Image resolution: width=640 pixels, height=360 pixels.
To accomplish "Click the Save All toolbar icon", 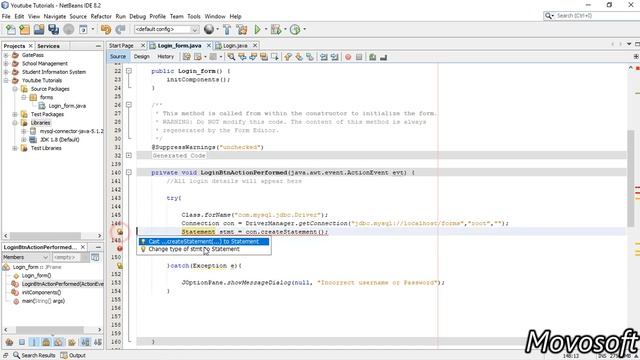I will (53, 29).
